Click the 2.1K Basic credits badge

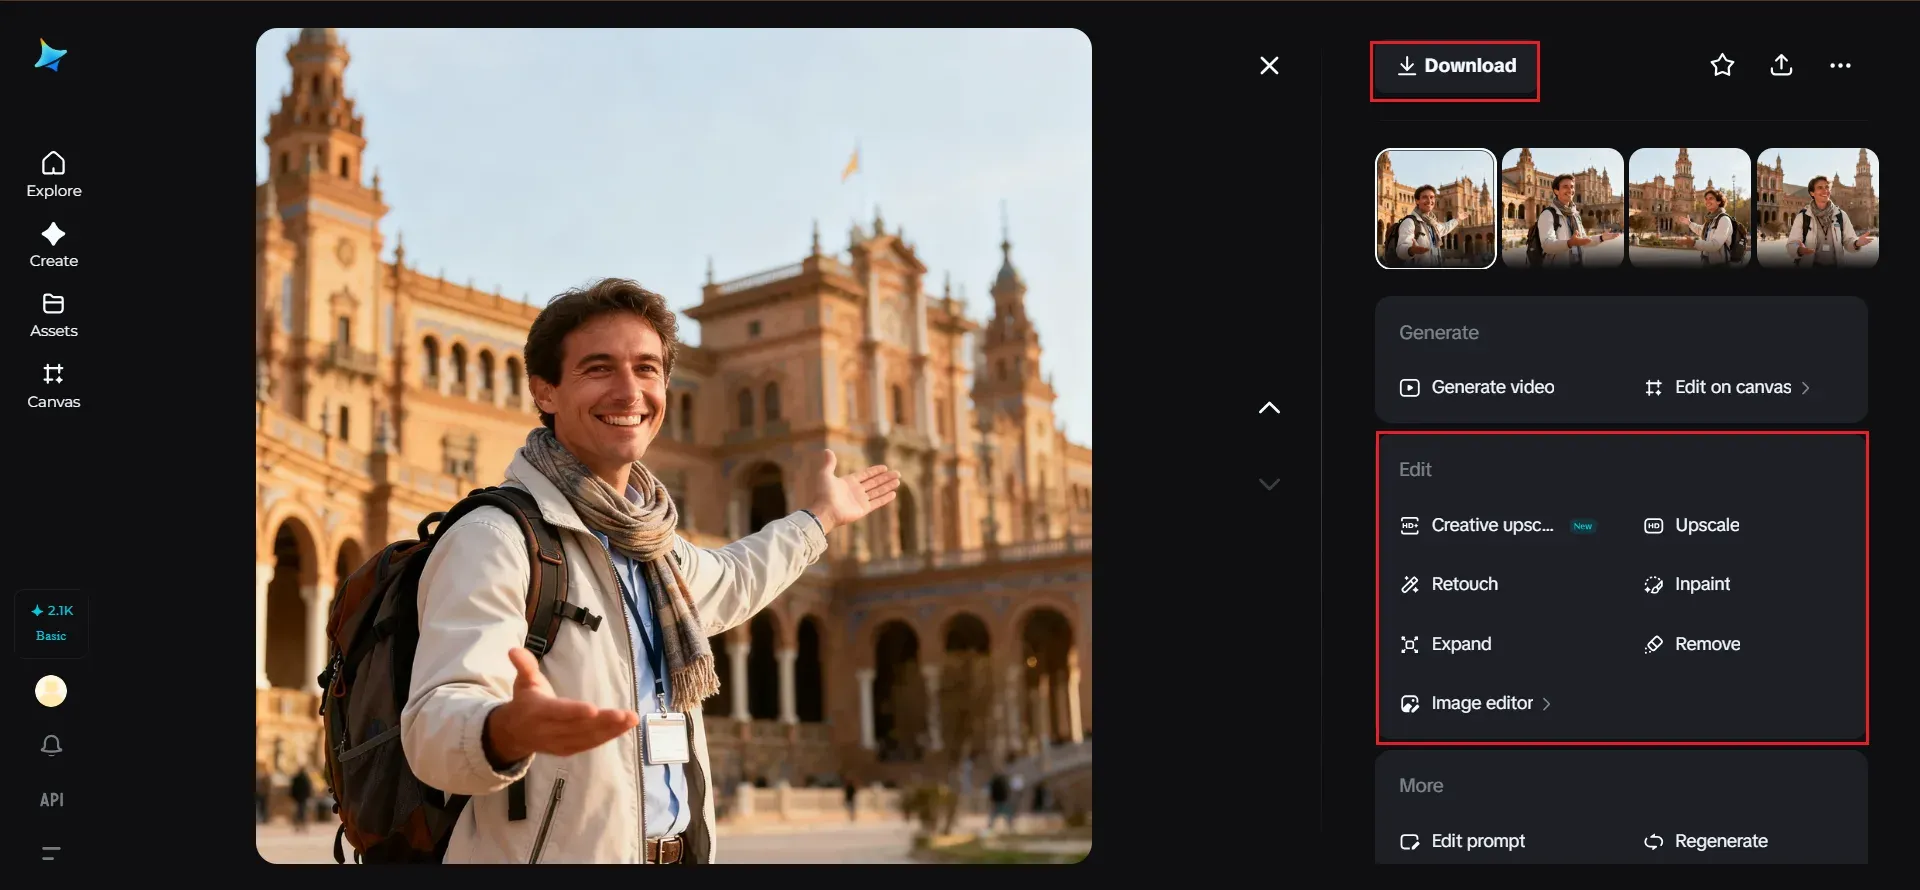pyautogui.click(x=51, y=623)
